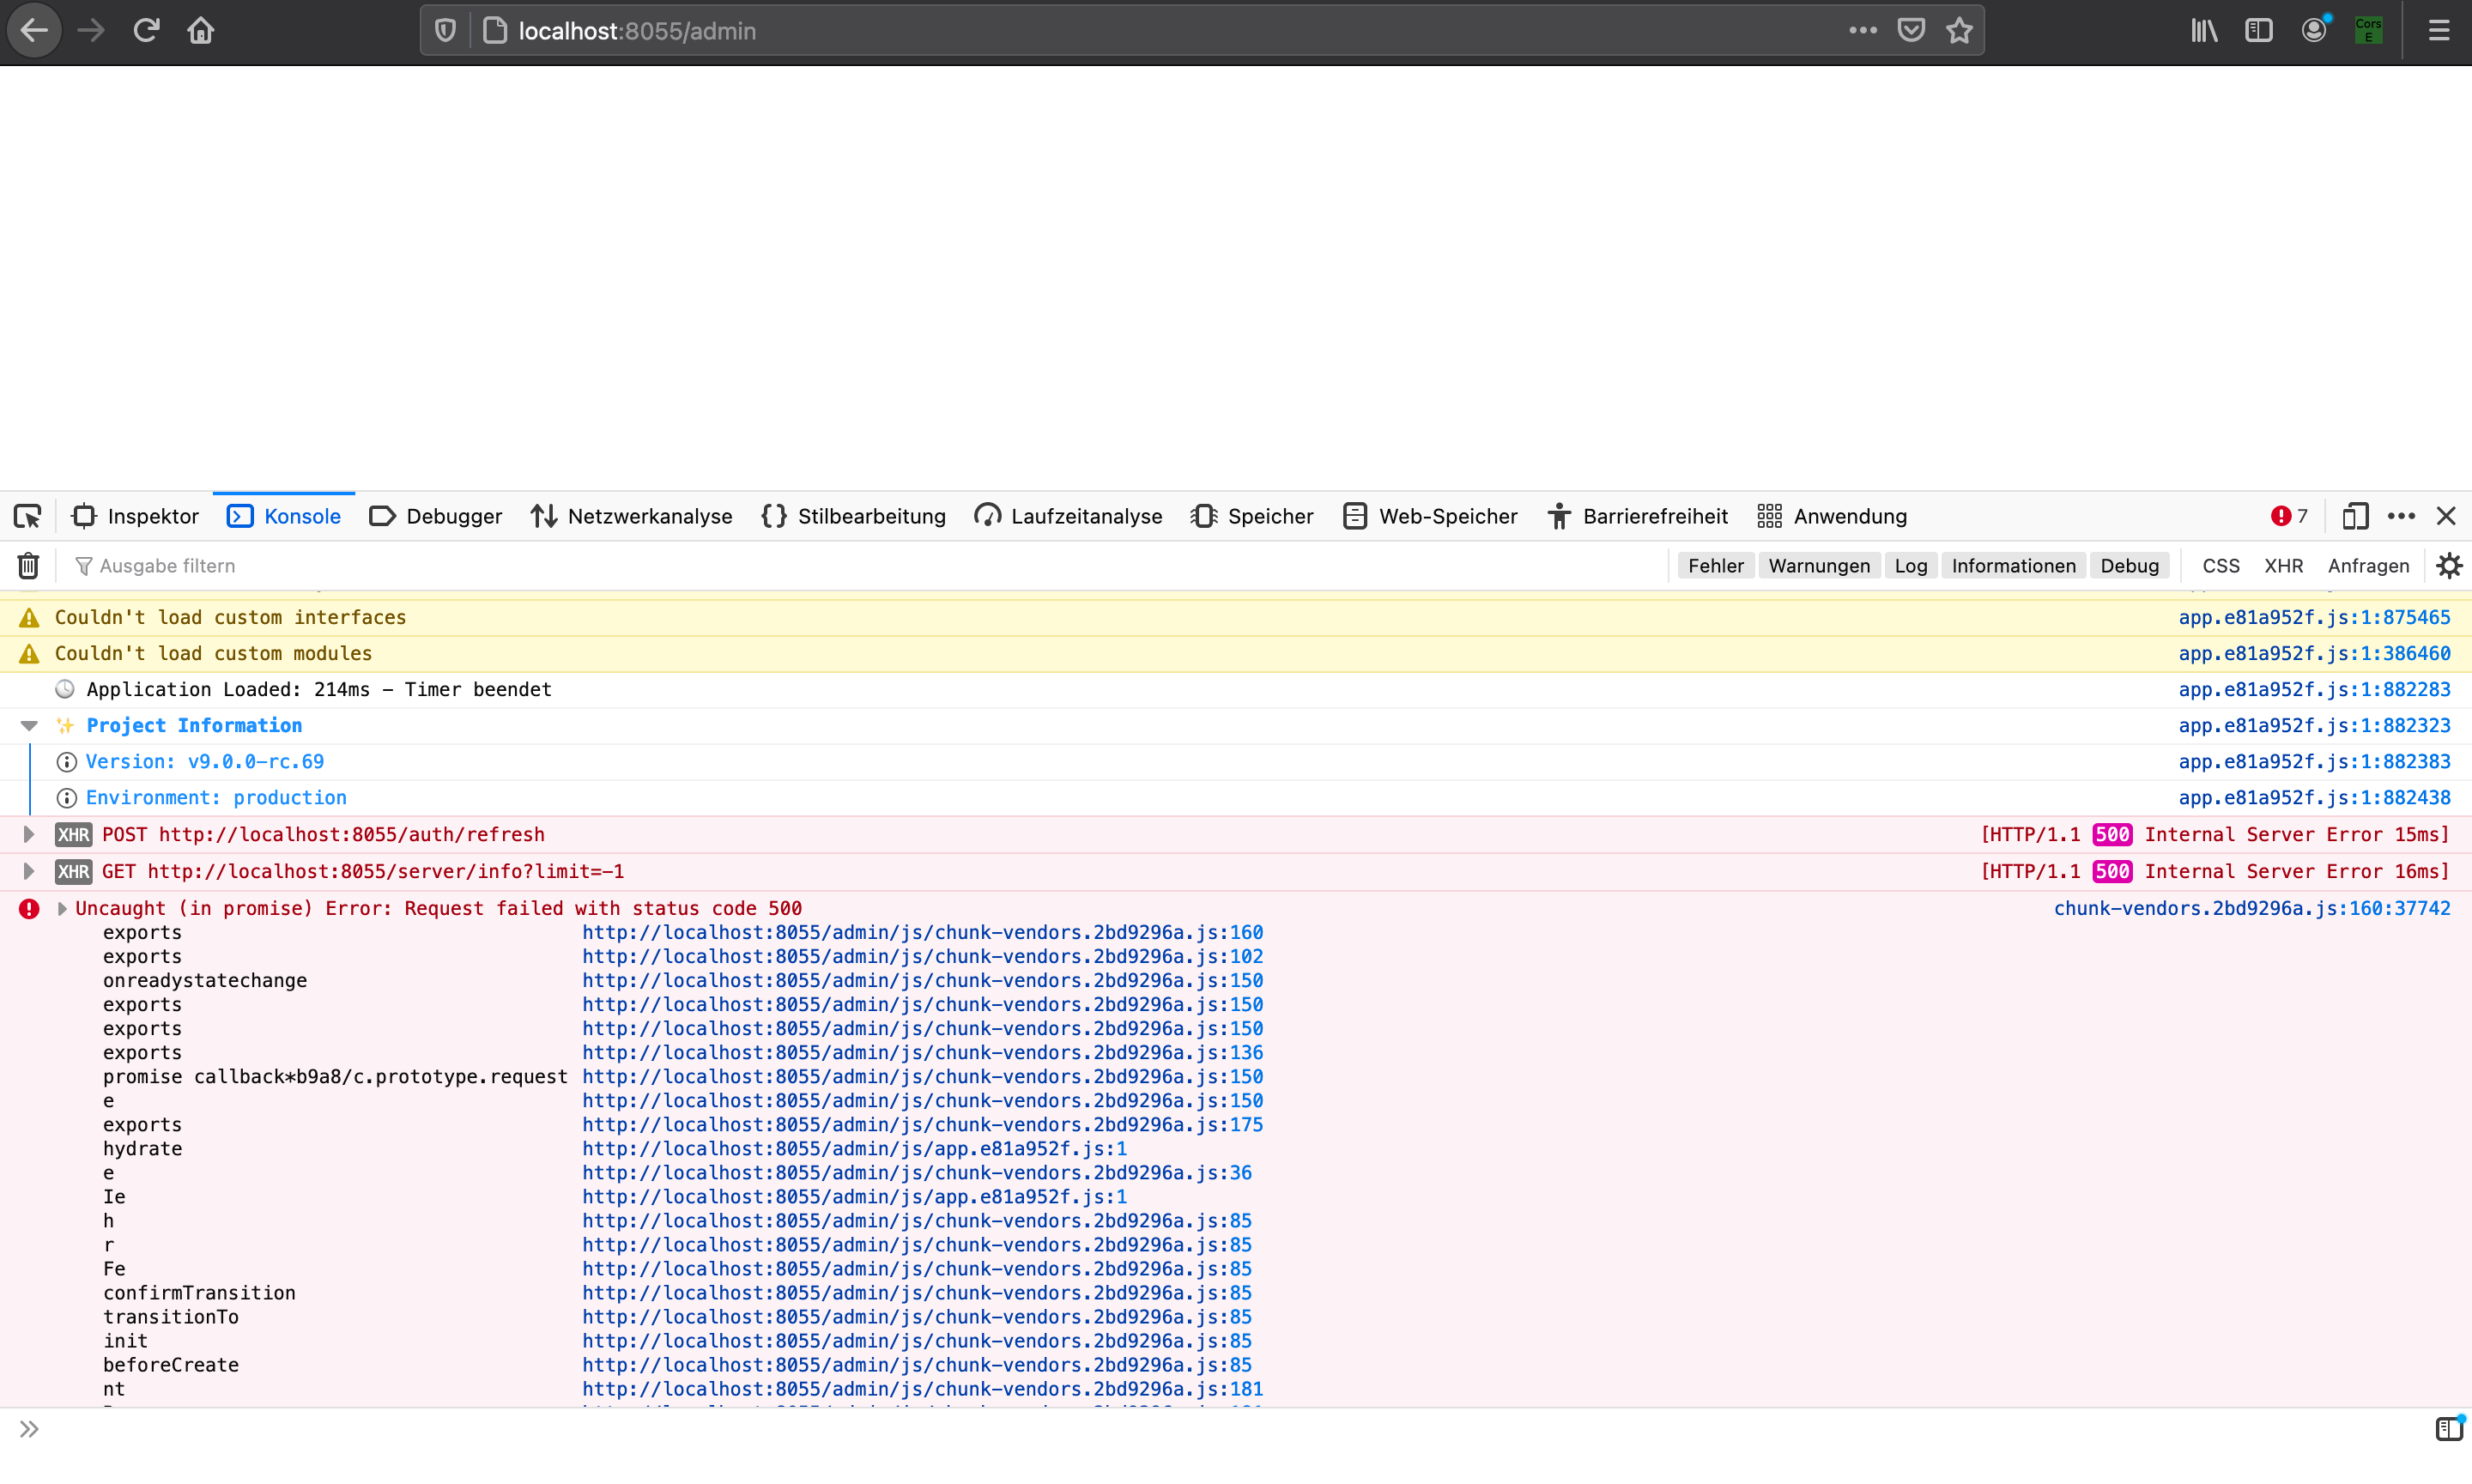This screenshot has width=2472, height=1484.
Task: Open source link app.e81a952f.js:1:875465
Action: pos(2314,617)
